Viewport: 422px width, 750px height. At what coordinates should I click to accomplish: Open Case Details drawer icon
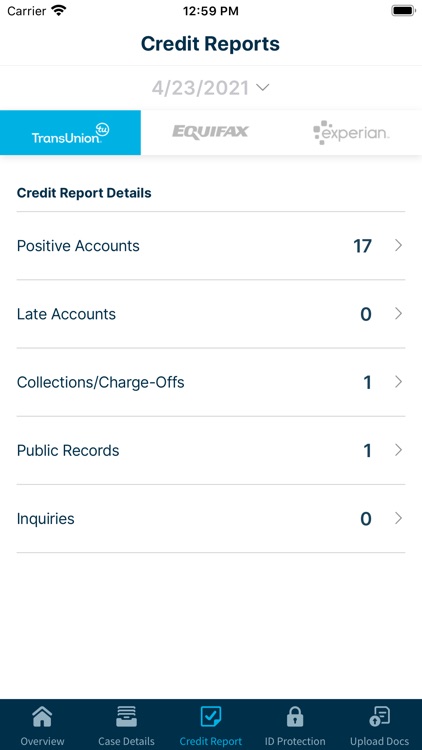126,716
